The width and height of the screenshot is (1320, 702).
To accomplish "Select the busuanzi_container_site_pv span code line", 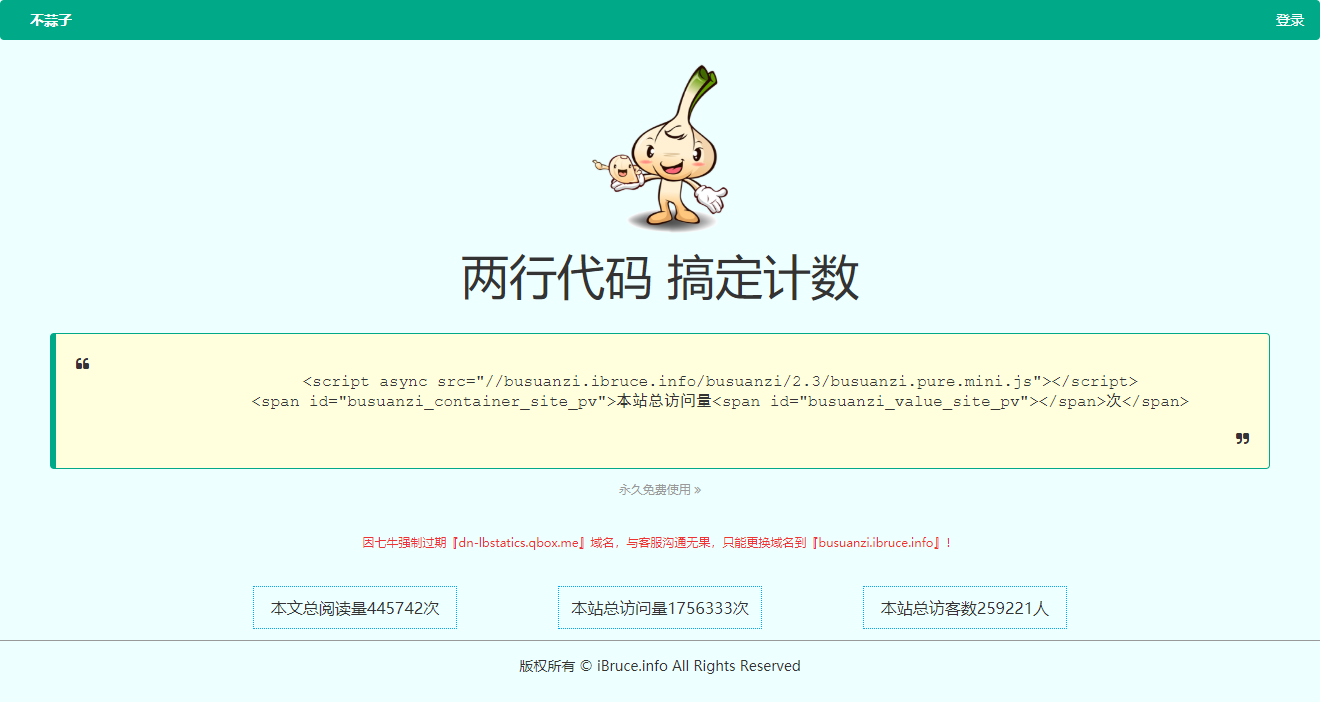I will tap(720, 401).
